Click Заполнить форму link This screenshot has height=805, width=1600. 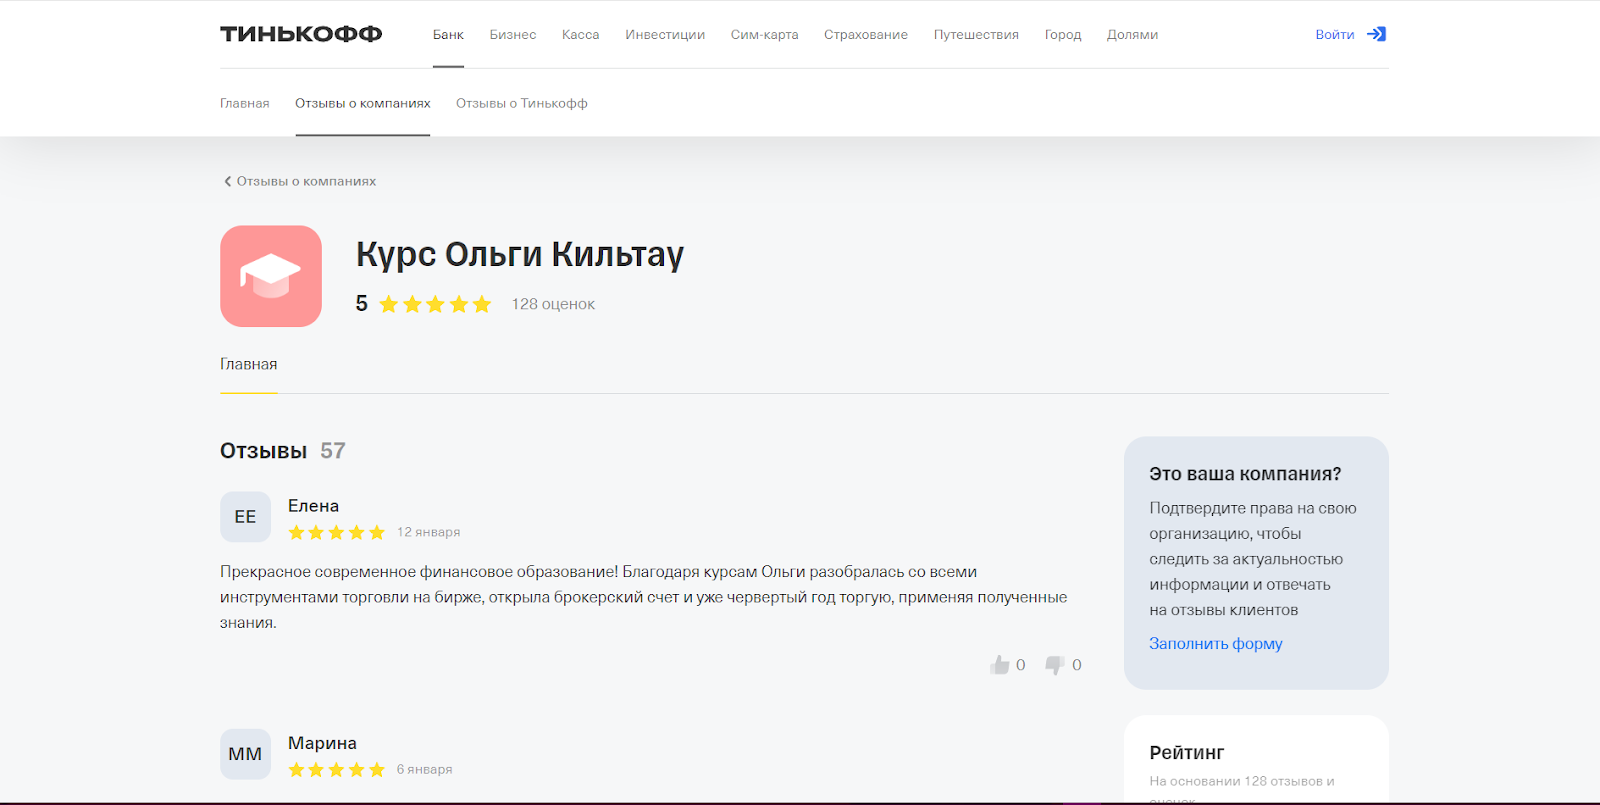(x=1216, y=644)
